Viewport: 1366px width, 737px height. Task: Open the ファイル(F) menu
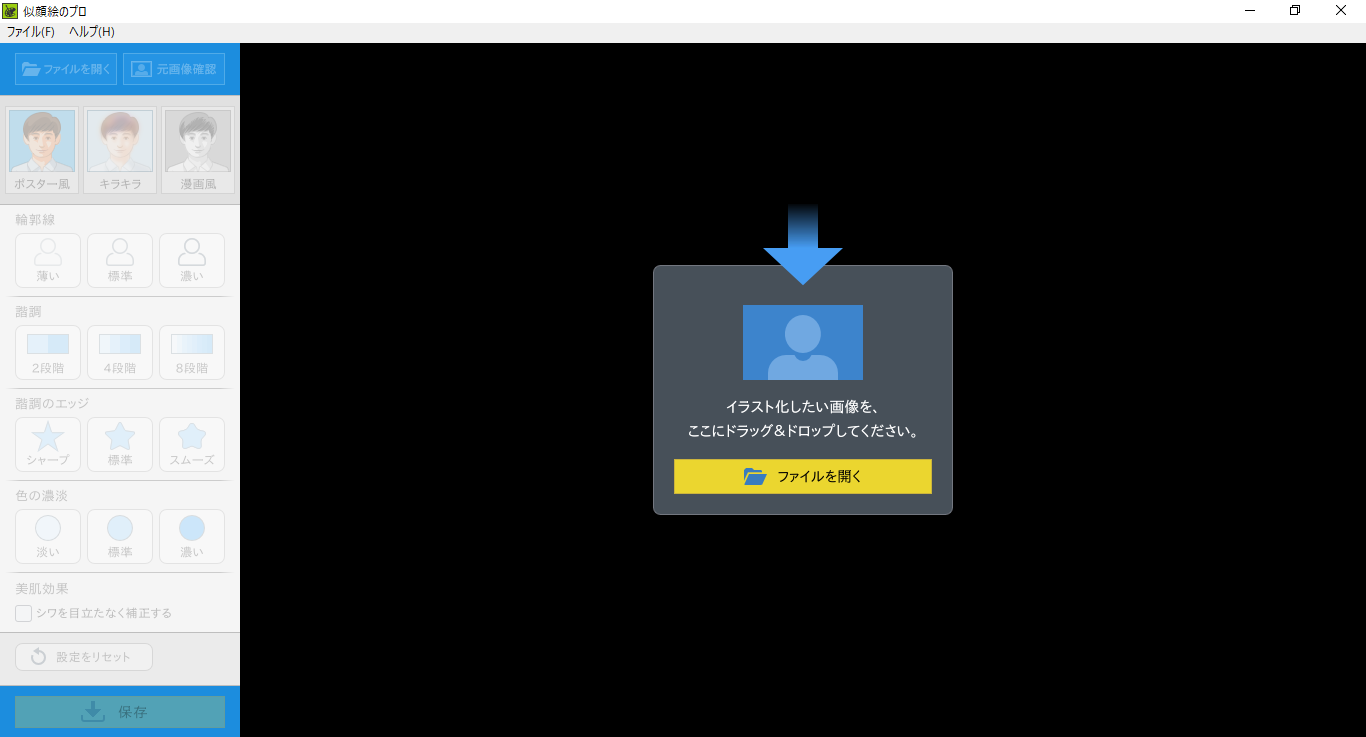[31, 32]
